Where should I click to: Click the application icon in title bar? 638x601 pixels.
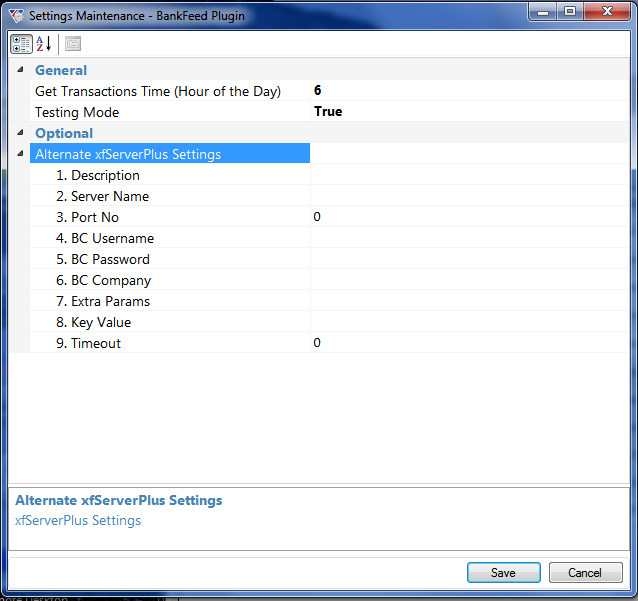click(17, 15)
